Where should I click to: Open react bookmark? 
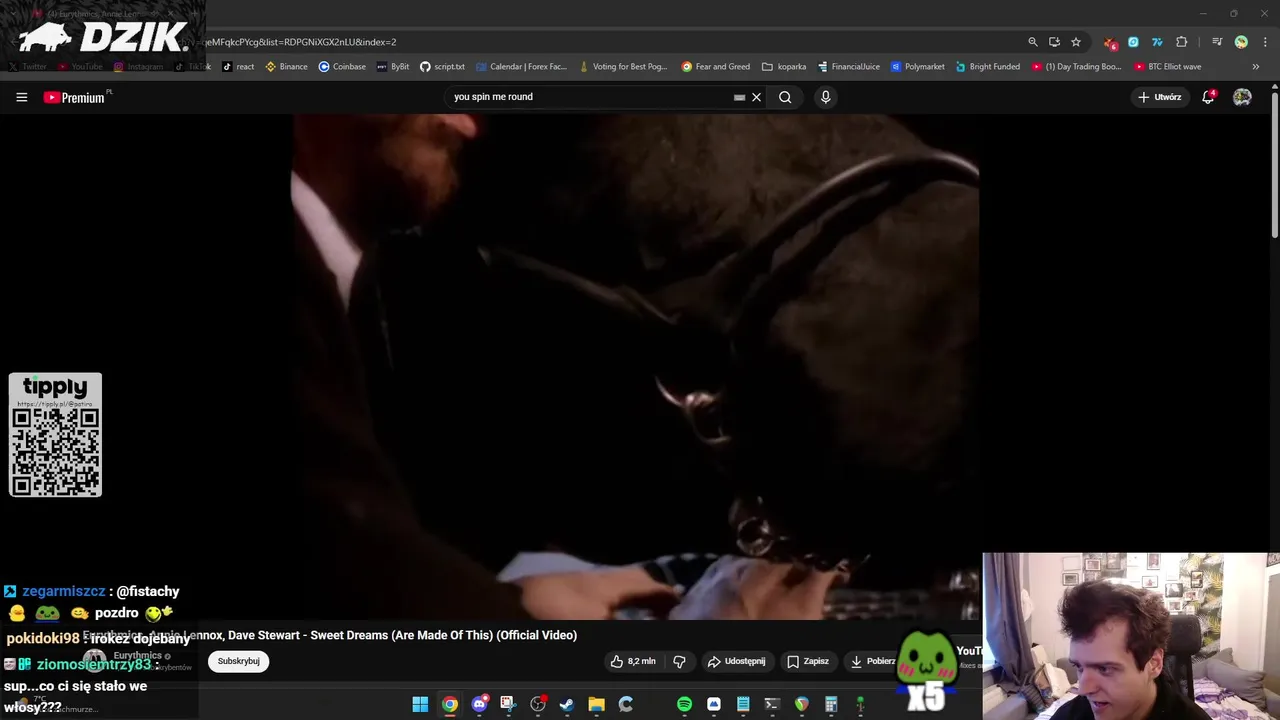coord(238,67)
